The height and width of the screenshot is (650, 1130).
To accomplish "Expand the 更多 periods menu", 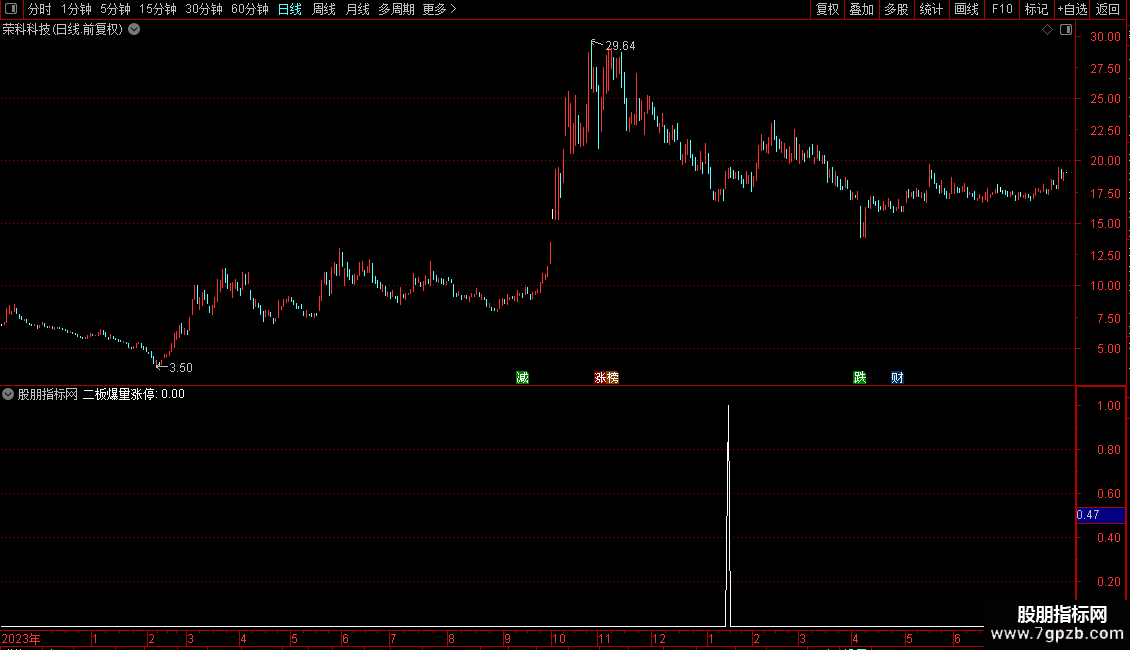I will click(440, 9).
